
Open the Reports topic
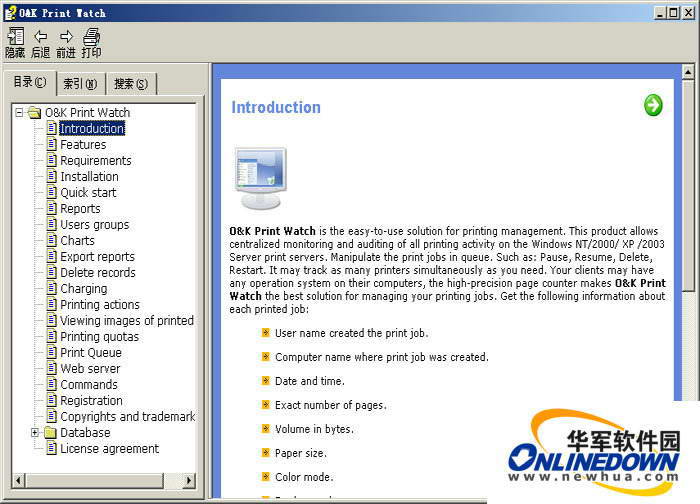[x=80, y=208]
